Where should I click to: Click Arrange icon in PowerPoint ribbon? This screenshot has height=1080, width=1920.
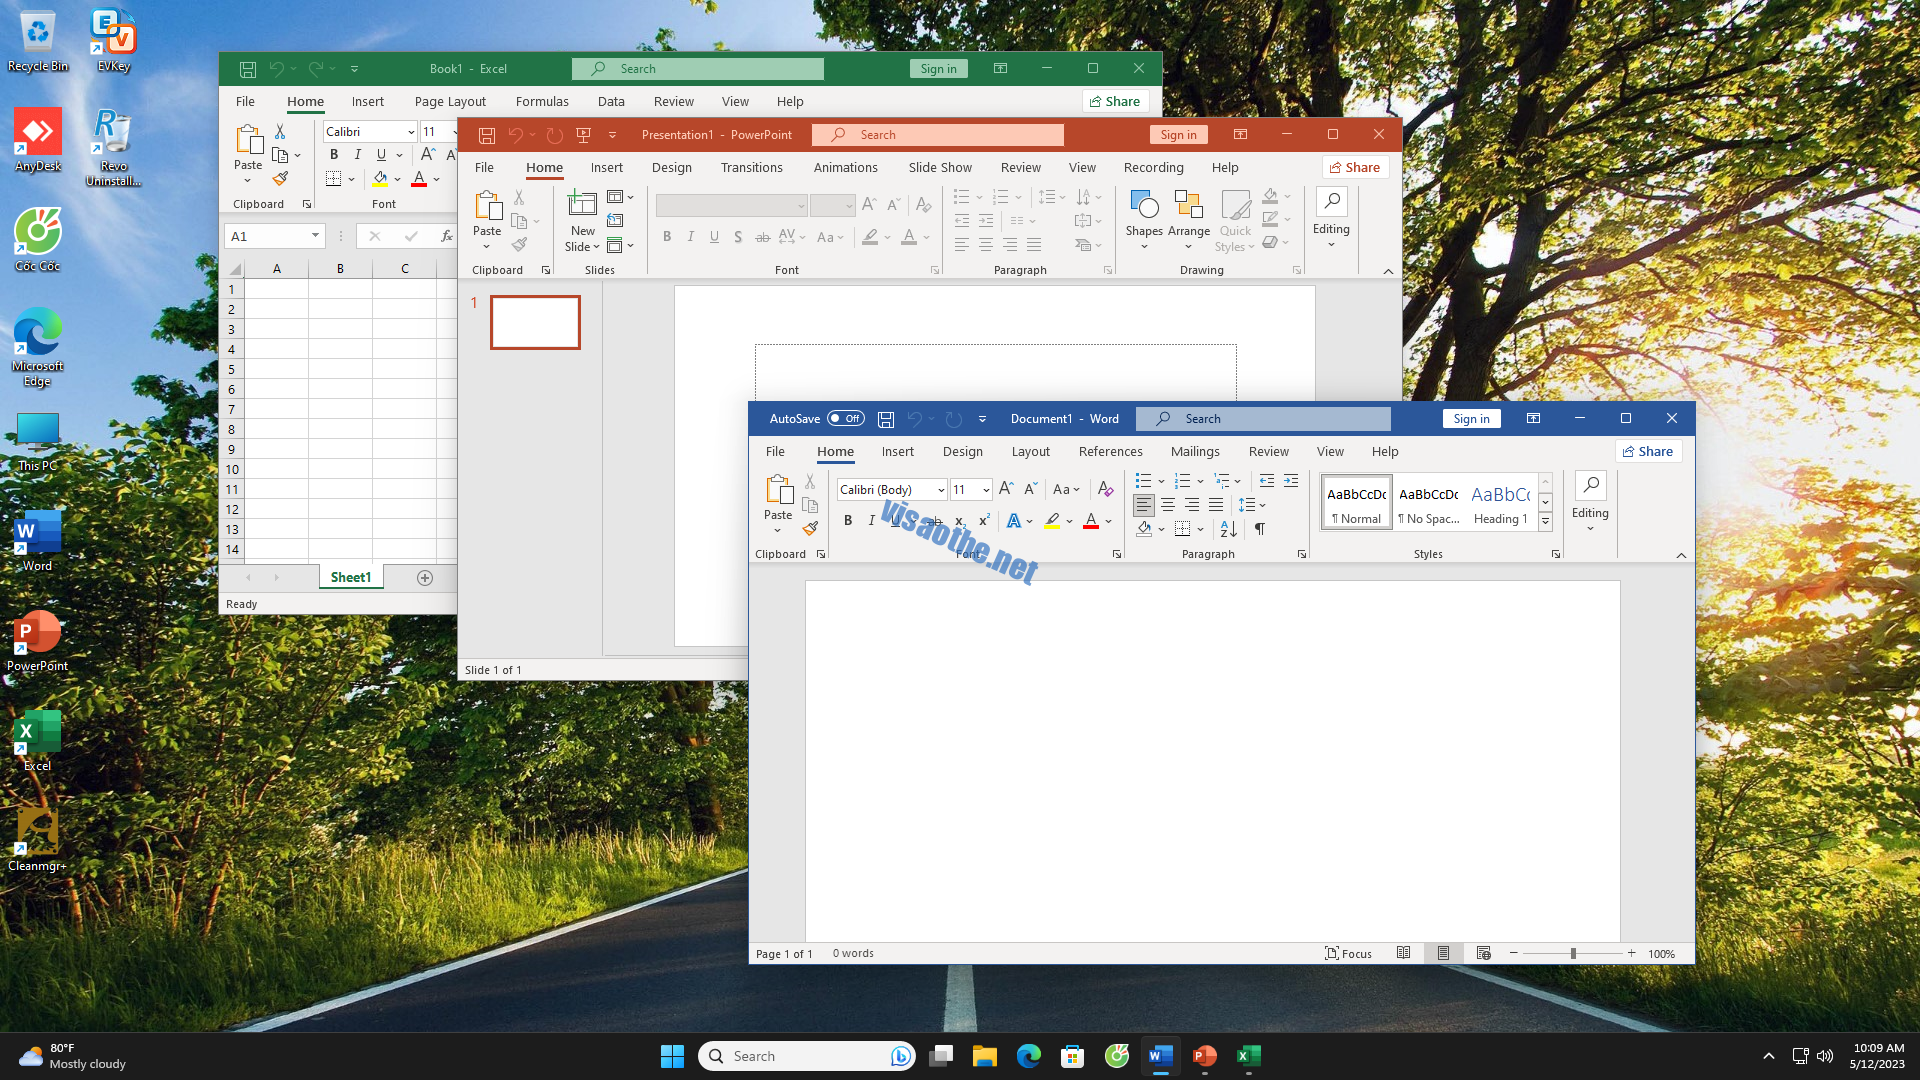1188,205
